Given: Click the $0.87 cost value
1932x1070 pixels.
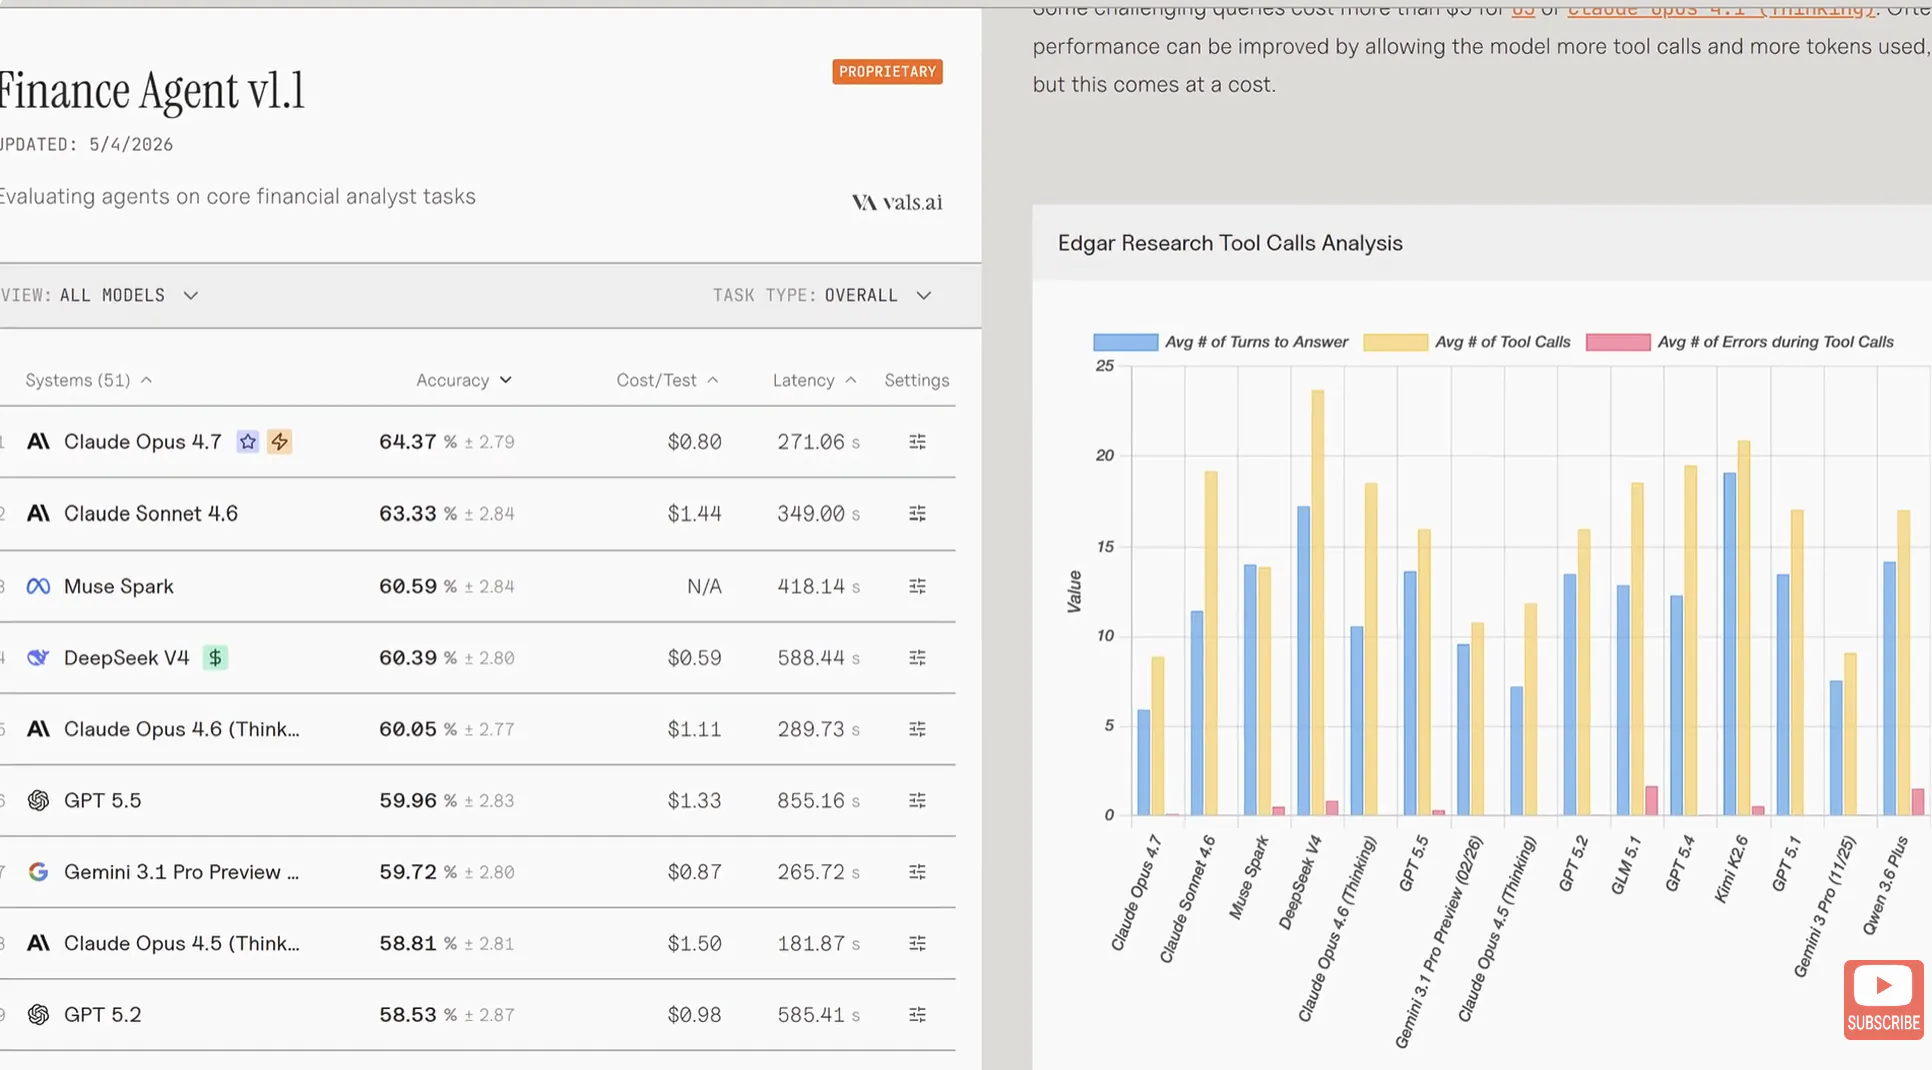Looking at the screenshot, I should click(x=695, y=873).
